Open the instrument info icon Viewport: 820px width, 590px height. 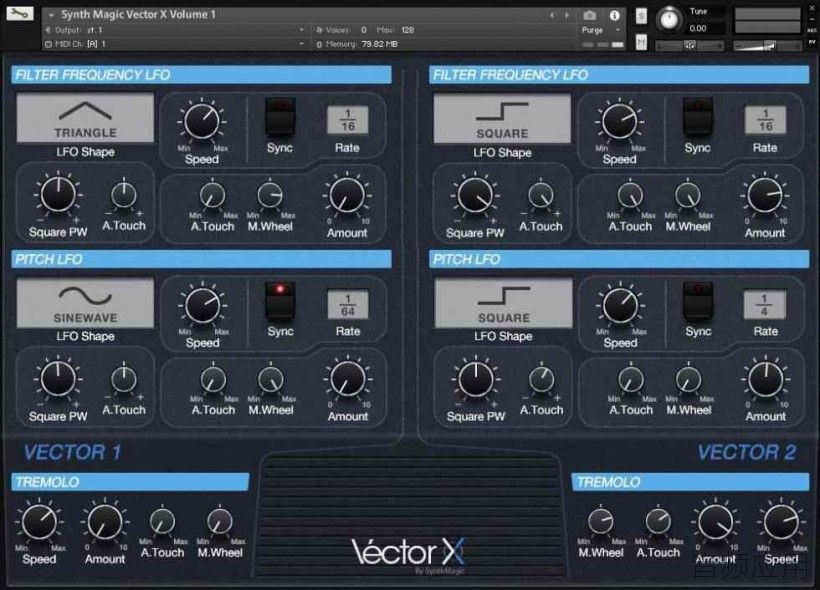614,16
